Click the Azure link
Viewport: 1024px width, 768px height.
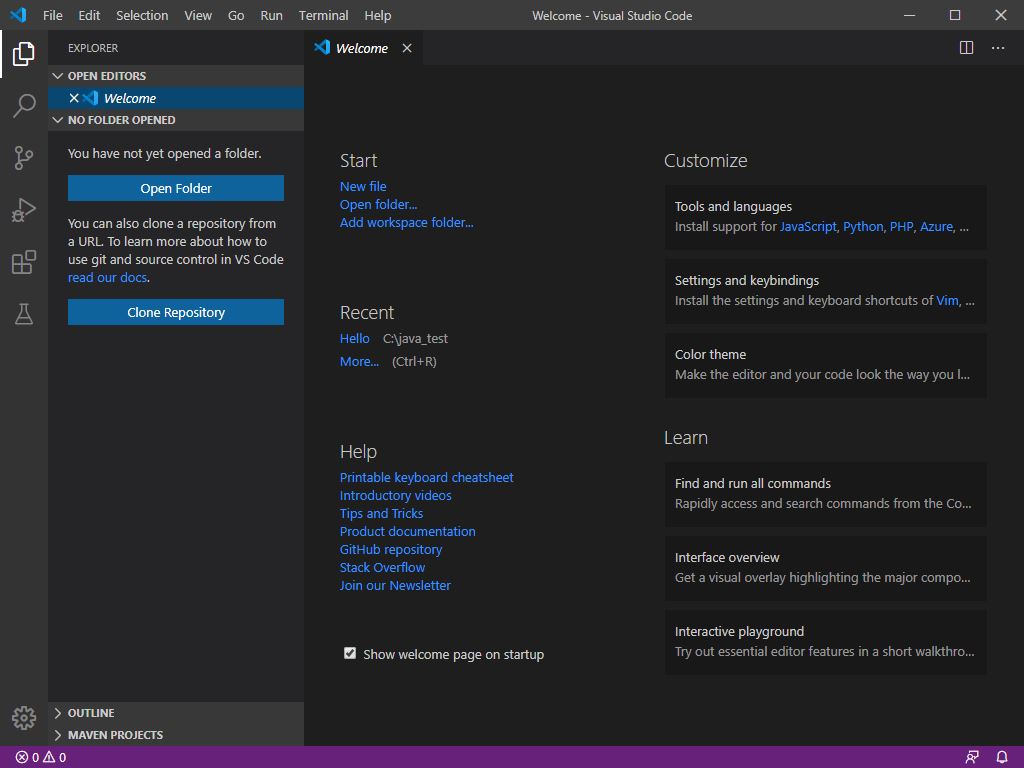coord(936,227)
